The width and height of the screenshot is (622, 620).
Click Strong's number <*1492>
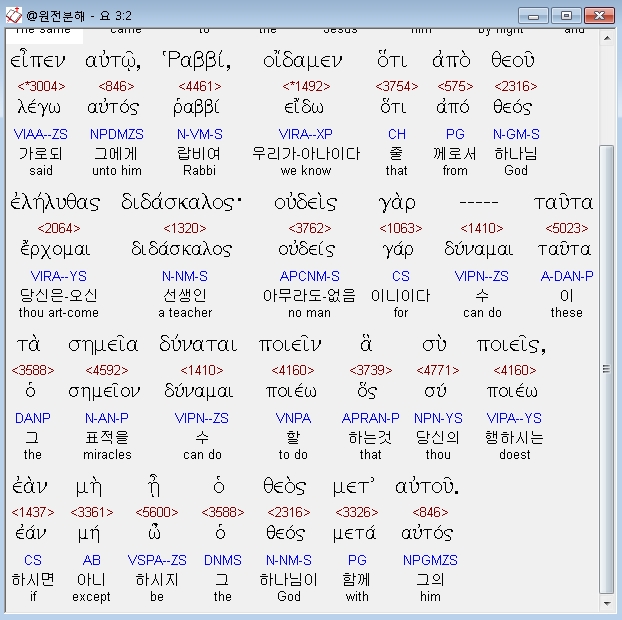point(306,86)
